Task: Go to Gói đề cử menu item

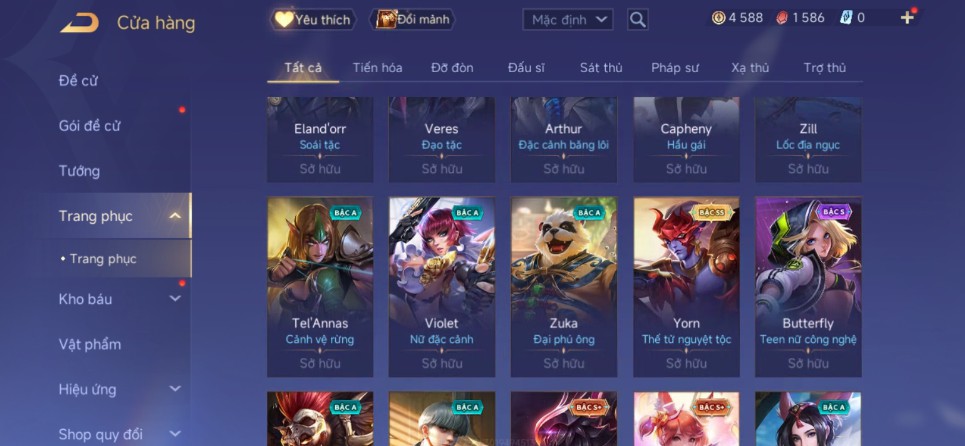Action: tap(90, 126)
